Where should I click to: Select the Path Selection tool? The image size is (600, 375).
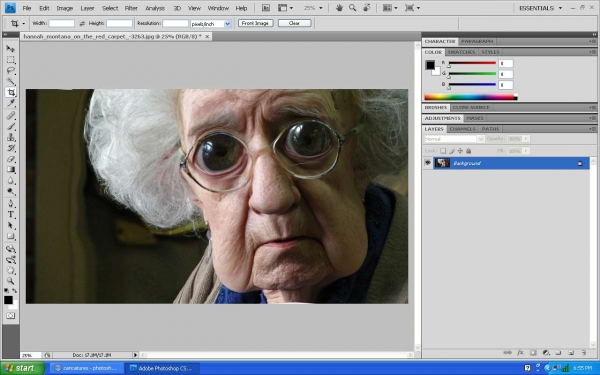pyautogui.click(x=10, y=225)
